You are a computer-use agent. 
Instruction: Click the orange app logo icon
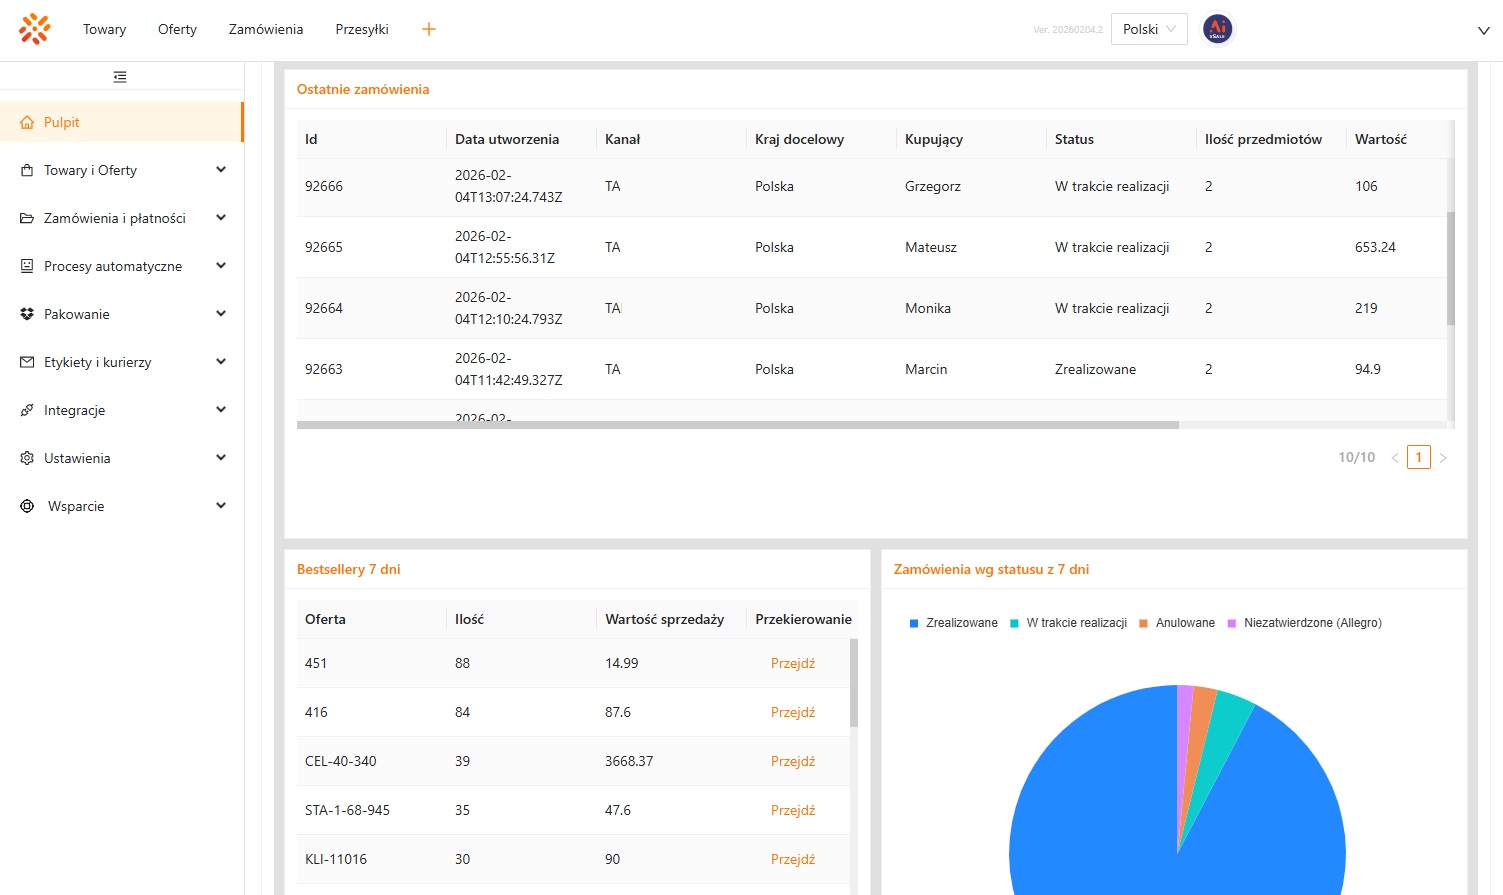pos(35,29)
